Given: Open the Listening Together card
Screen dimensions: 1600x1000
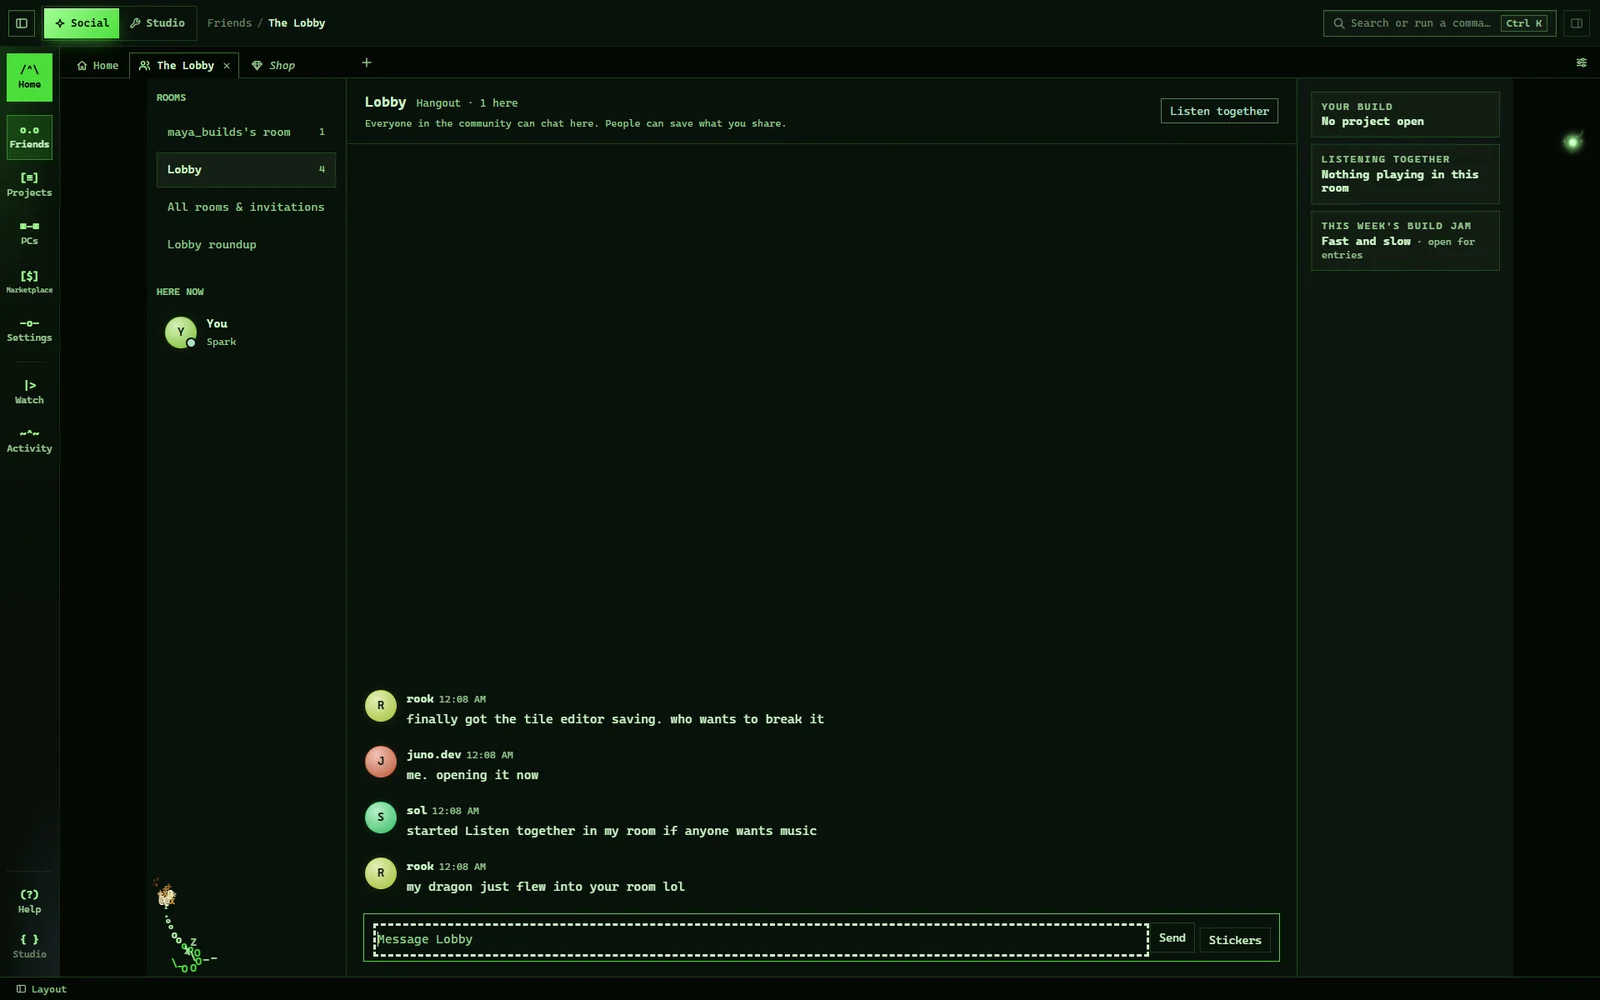Looking at the screenshot, I should [x=1405, y=174].
